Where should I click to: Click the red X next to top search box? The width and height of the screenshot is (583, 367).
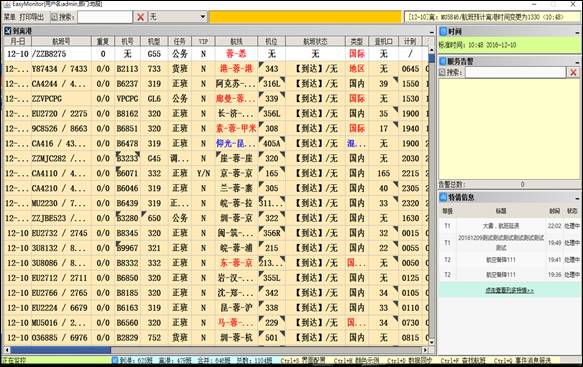point(141,17)
